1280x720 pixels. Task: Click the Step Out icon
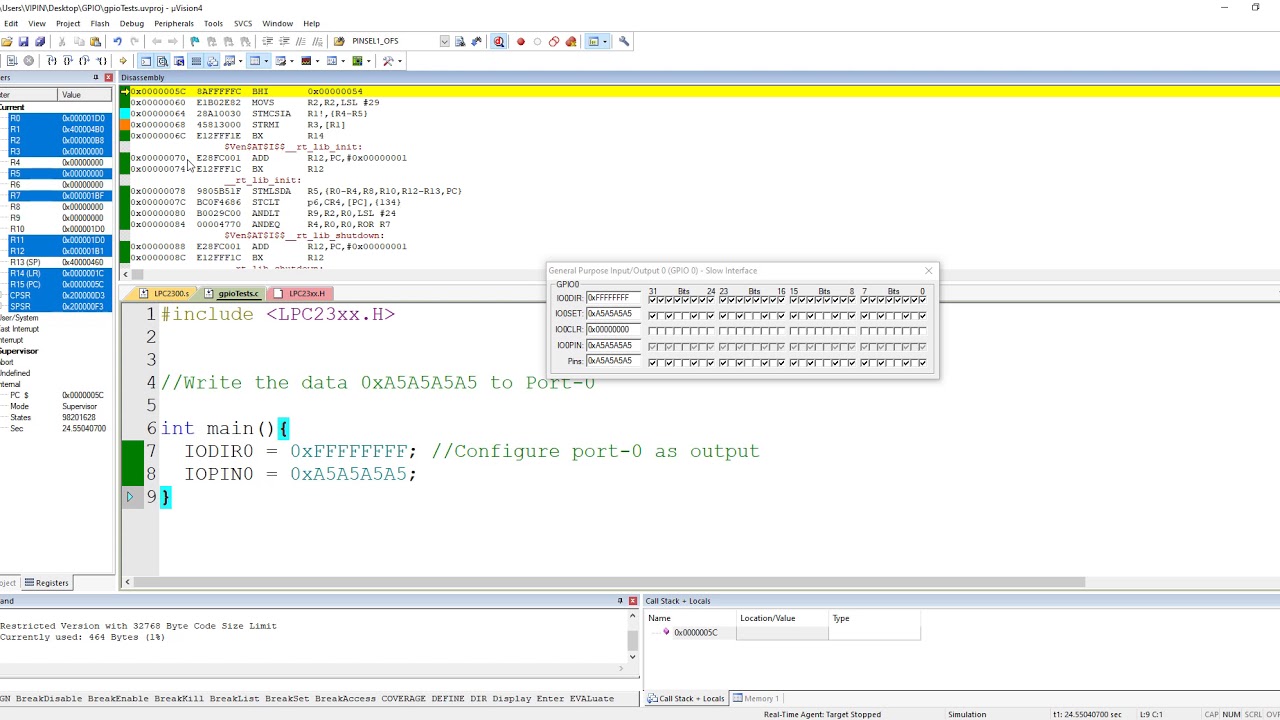click(84, 61)
